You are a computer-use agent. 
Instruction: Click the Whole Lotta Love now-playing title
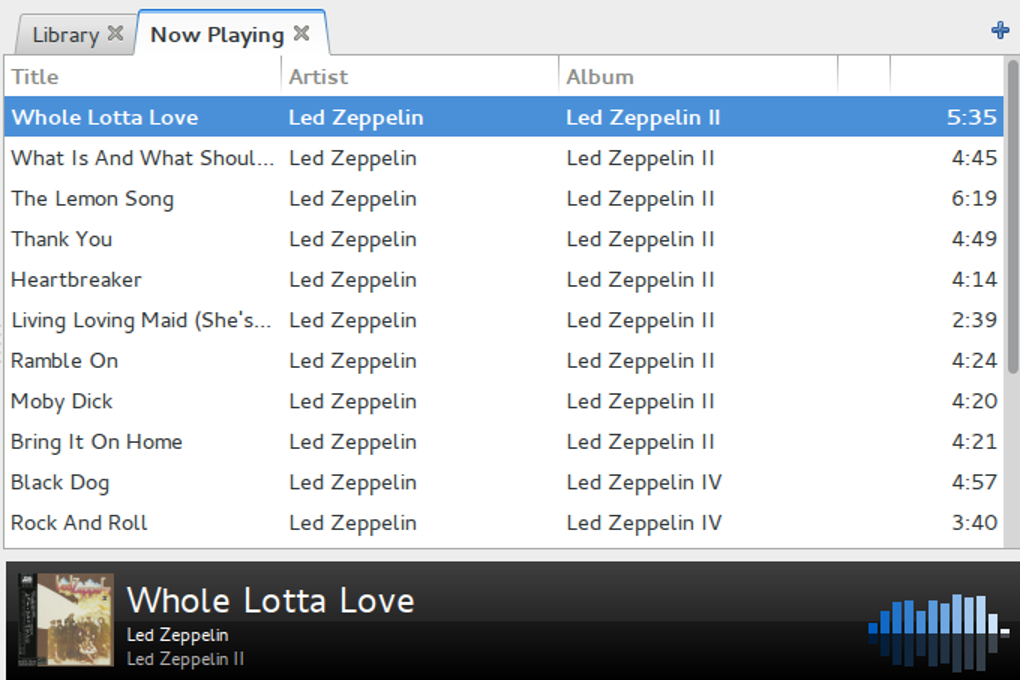270,600
